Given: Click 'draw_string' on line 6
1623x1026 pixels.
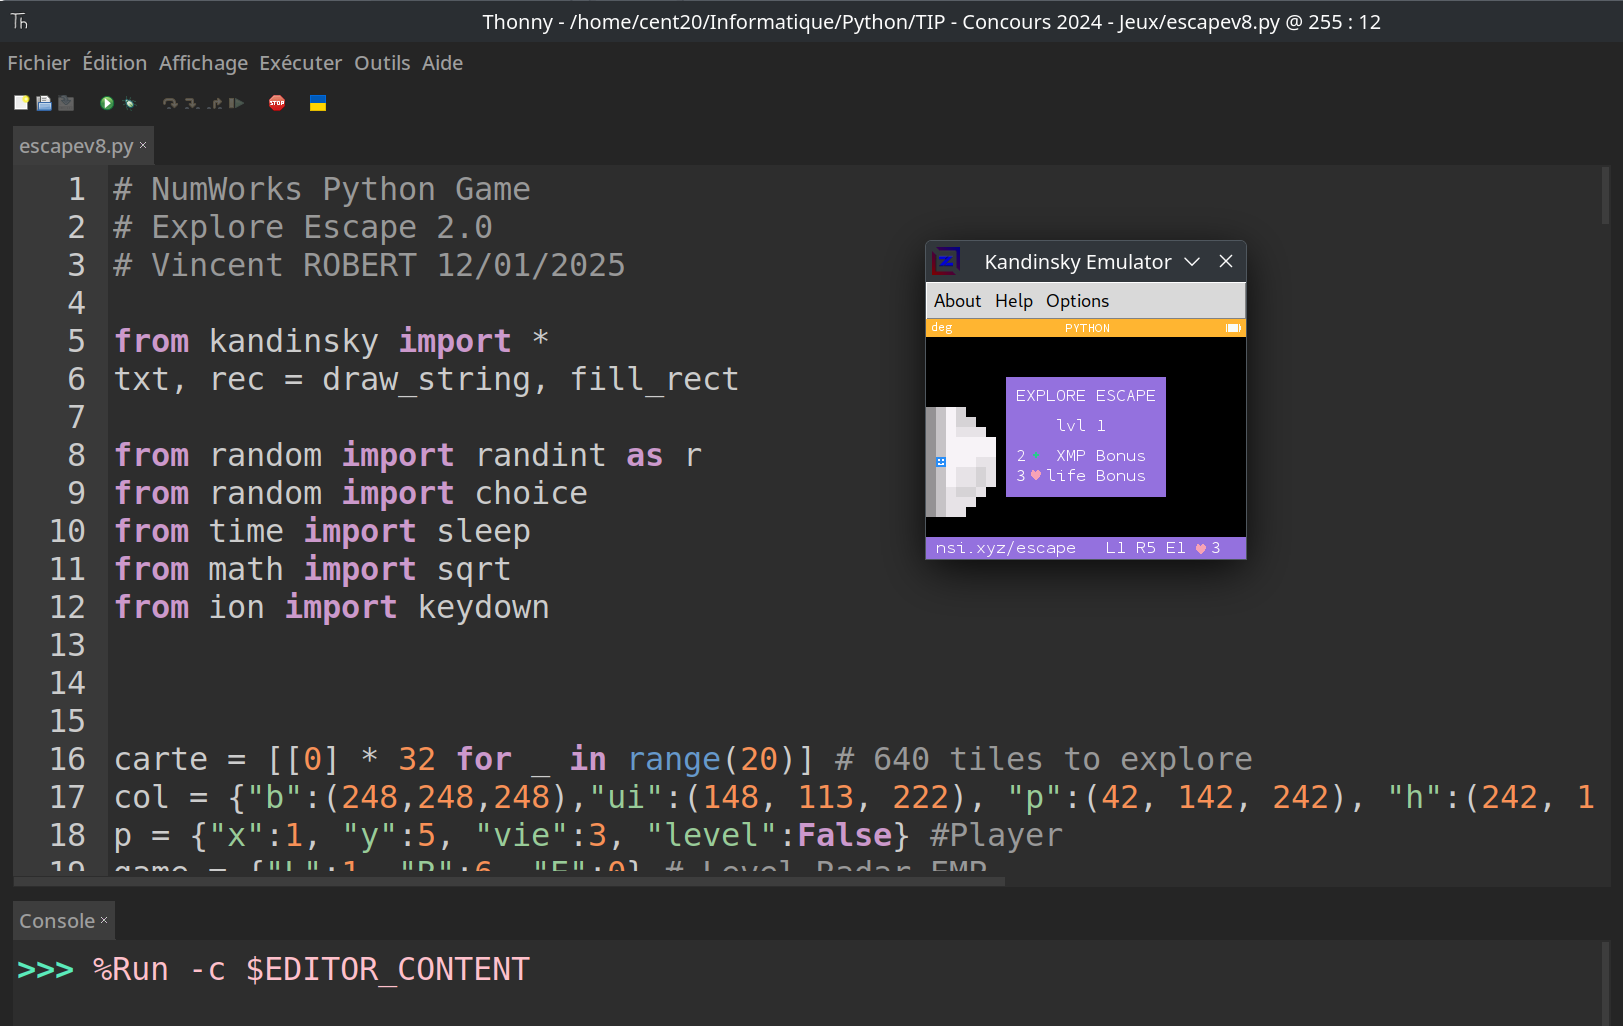Looking at the screenshot, I should 427,379.
